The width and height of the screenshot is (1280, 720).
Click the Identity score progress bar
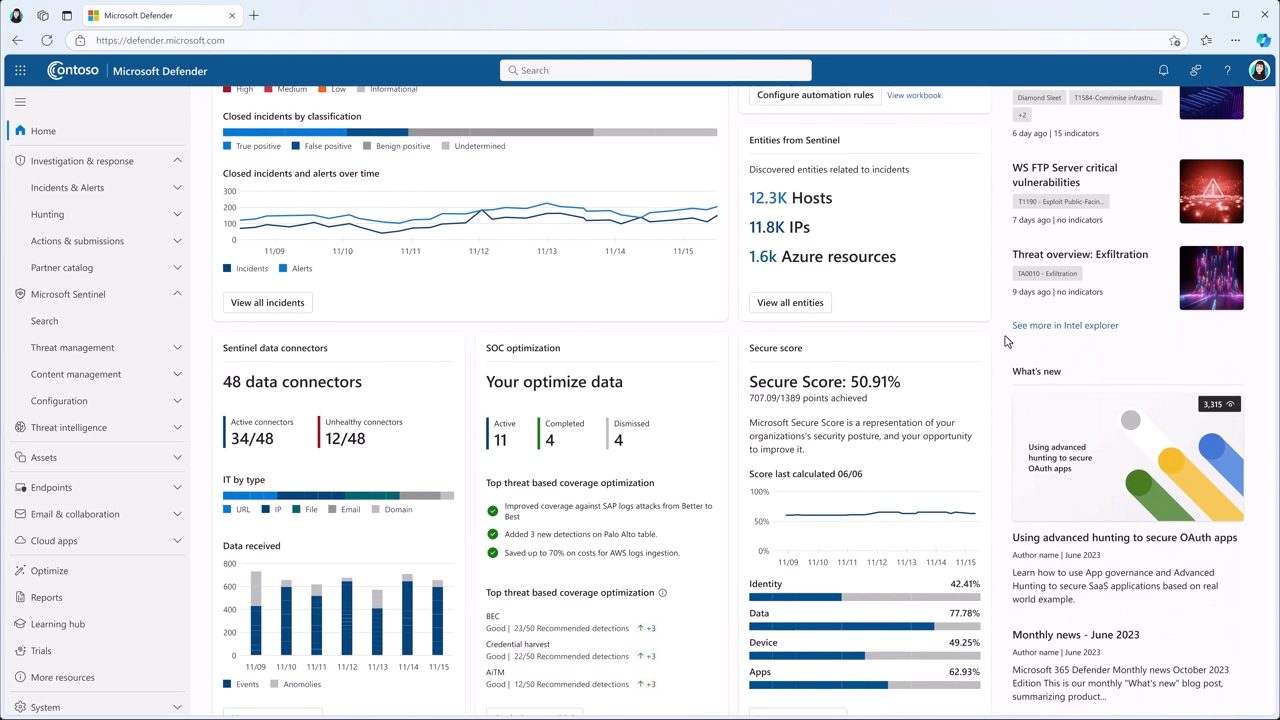click(864, 597)
